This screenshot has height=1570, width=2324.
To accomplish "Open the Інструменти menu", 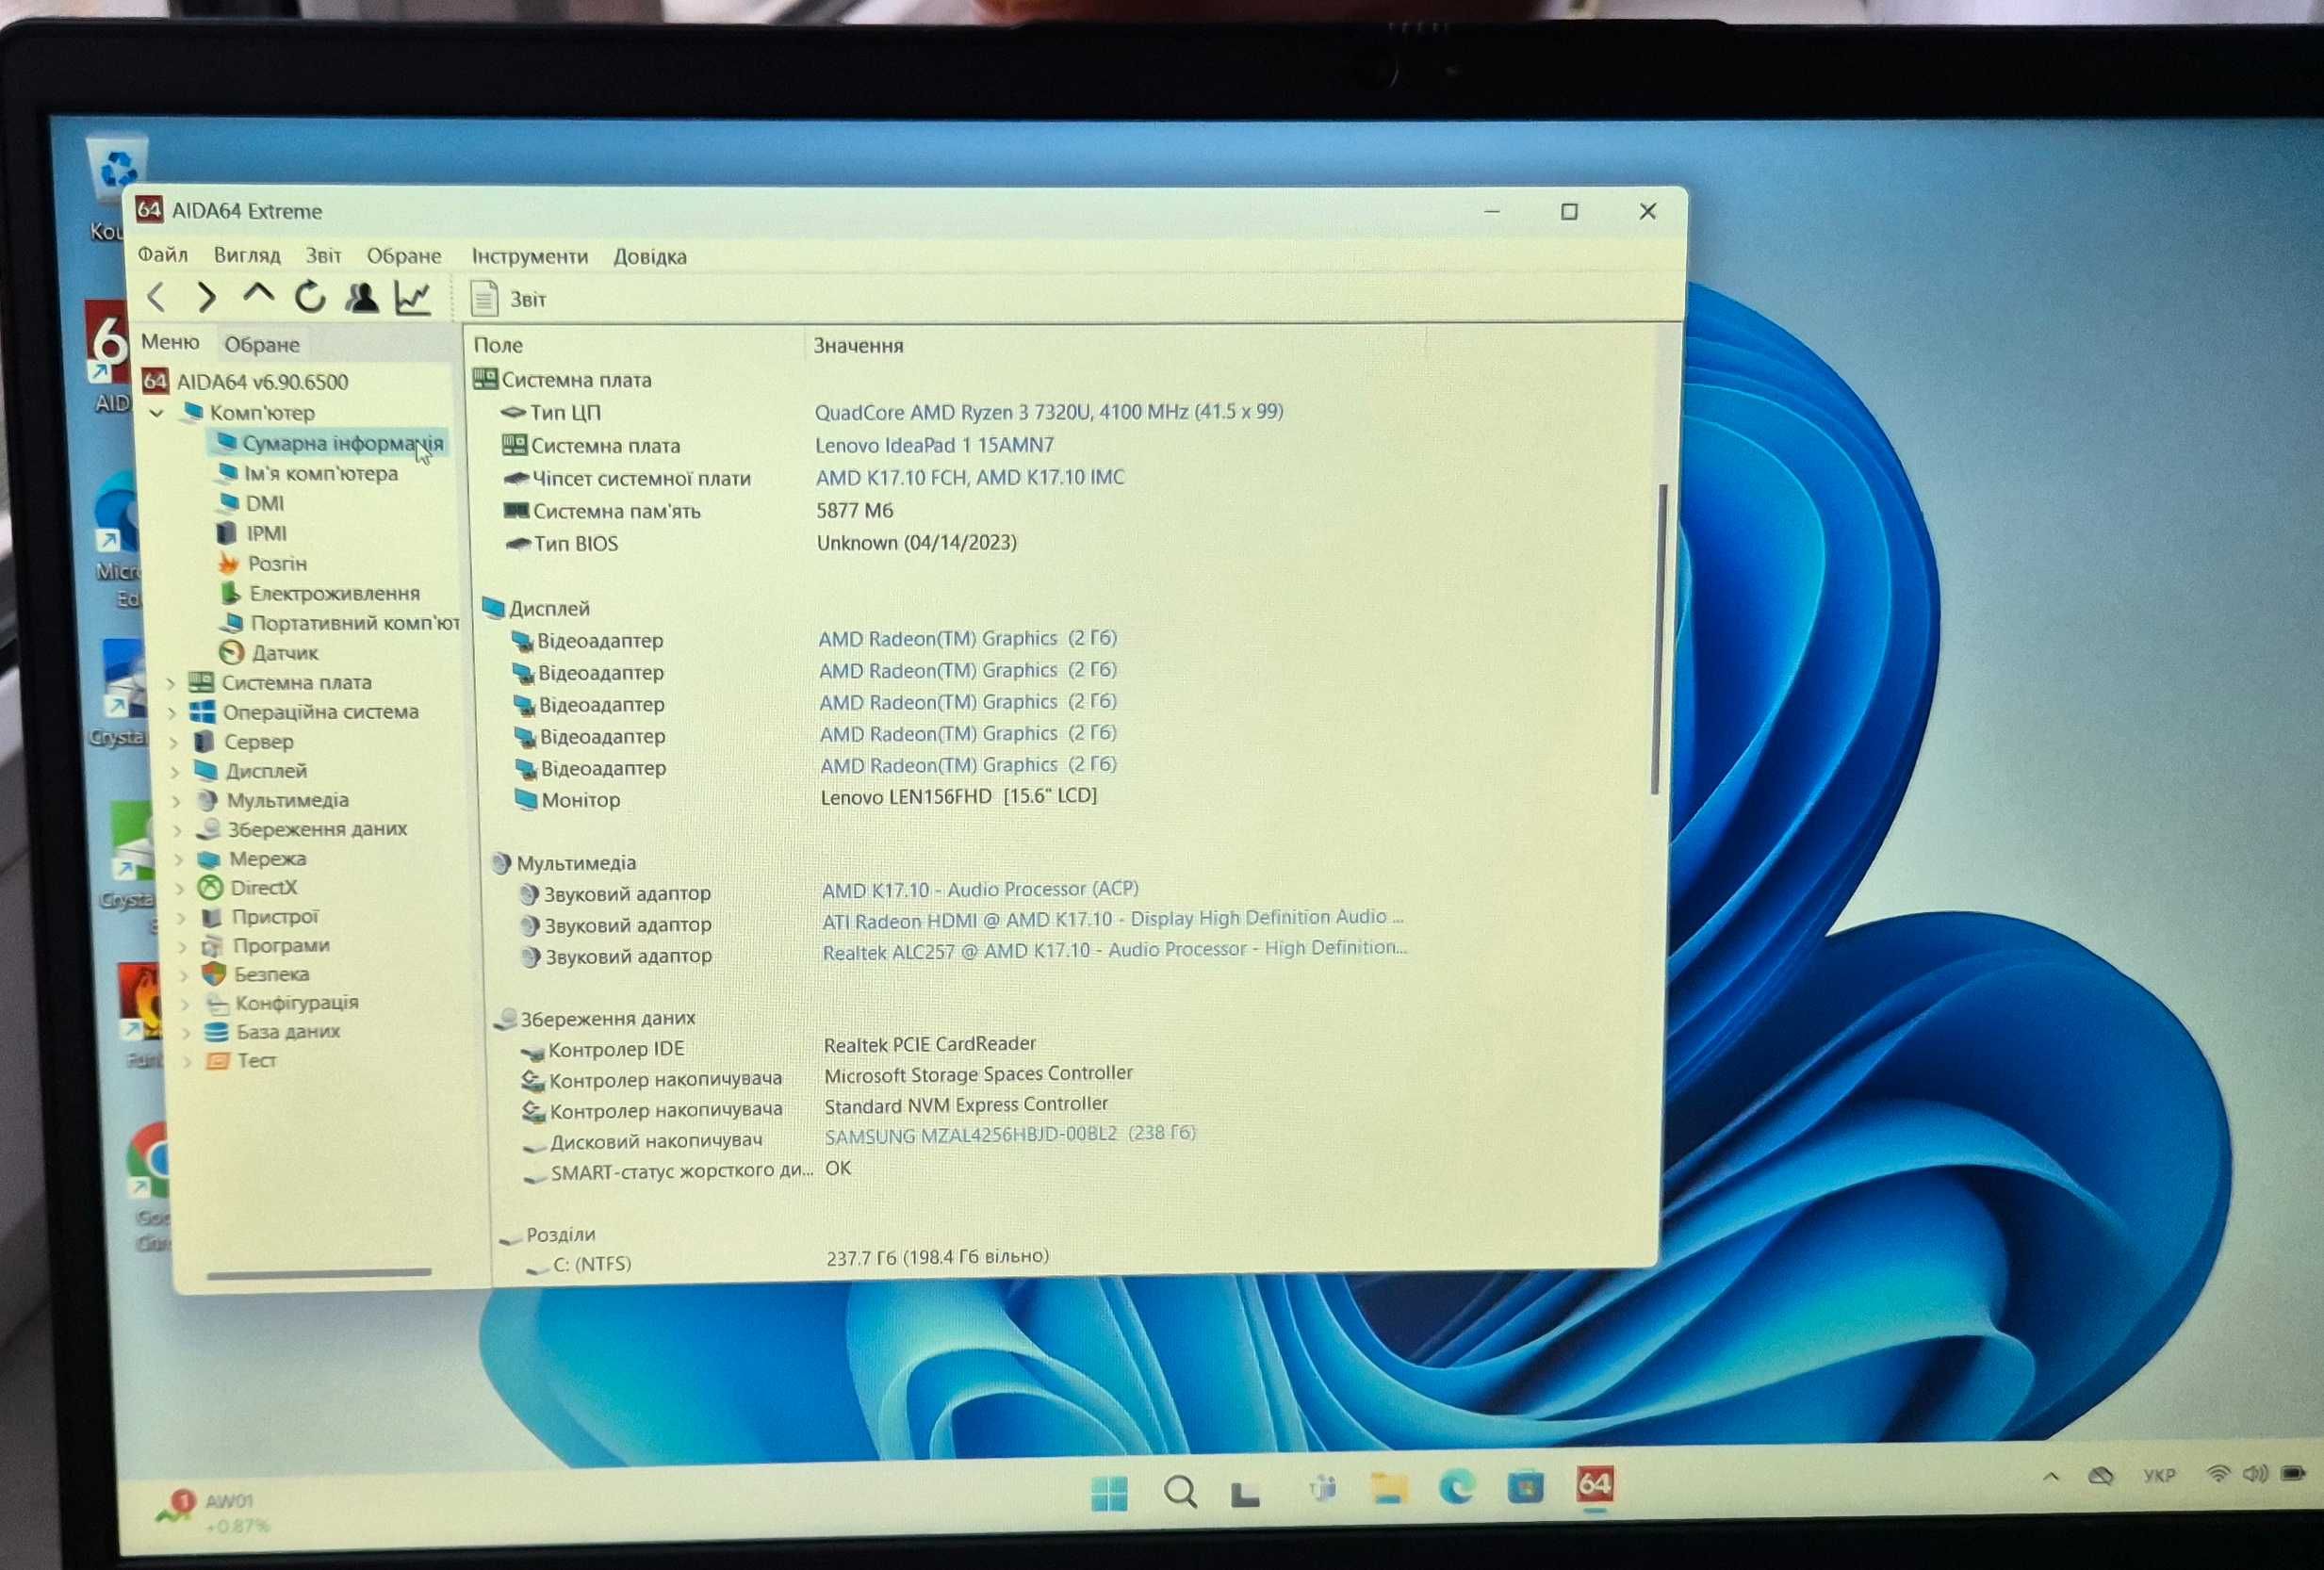I will (x=530, y=256).
